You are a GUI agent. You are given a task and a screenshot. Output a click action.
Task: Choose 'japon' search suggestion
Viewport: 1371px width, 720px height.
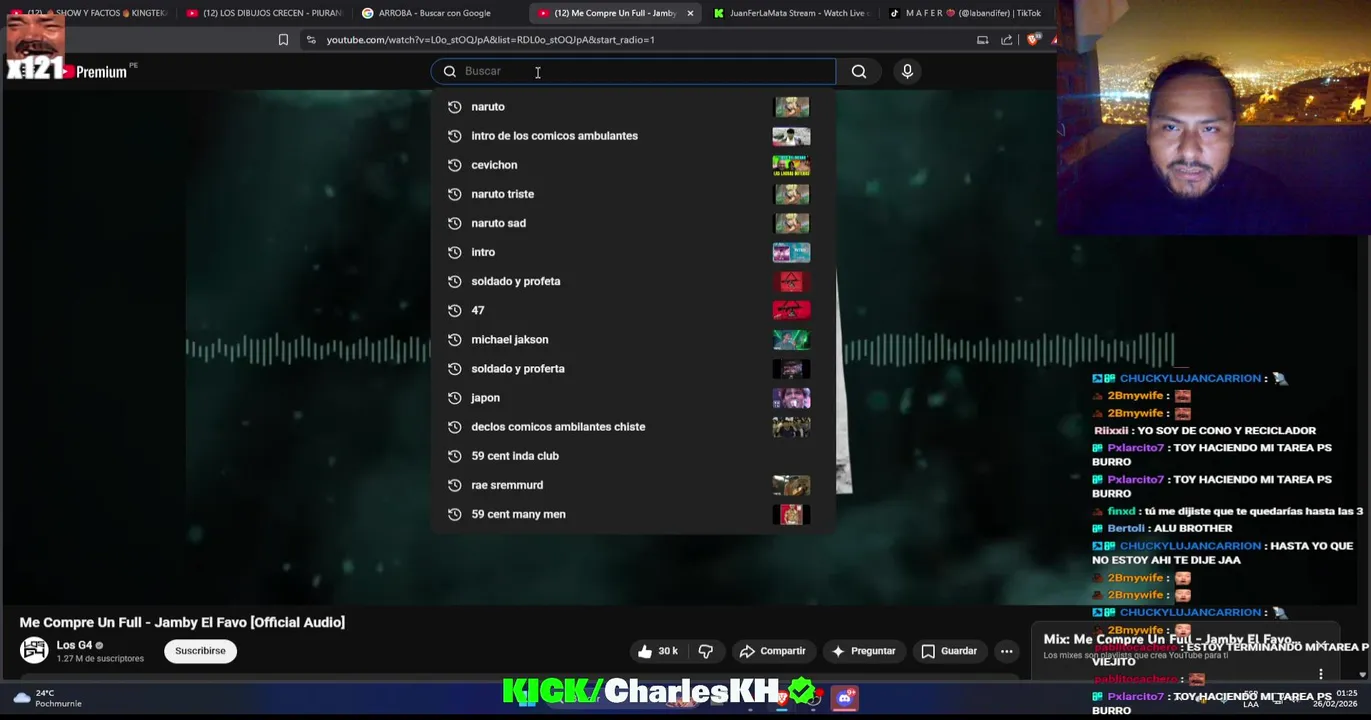coord(633,397)
